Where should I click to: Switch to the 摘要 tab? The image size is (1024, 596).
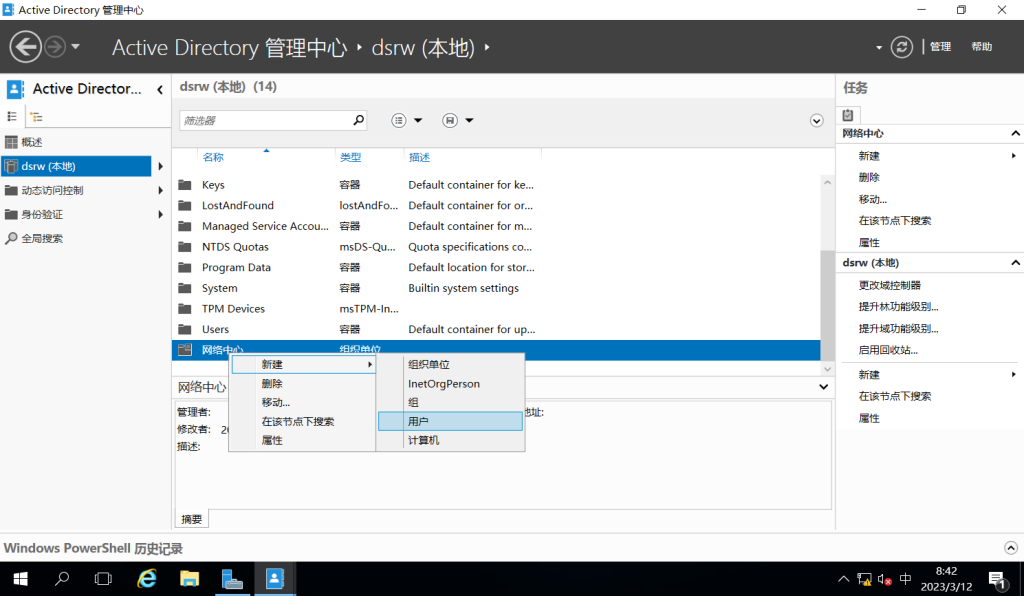191,519
